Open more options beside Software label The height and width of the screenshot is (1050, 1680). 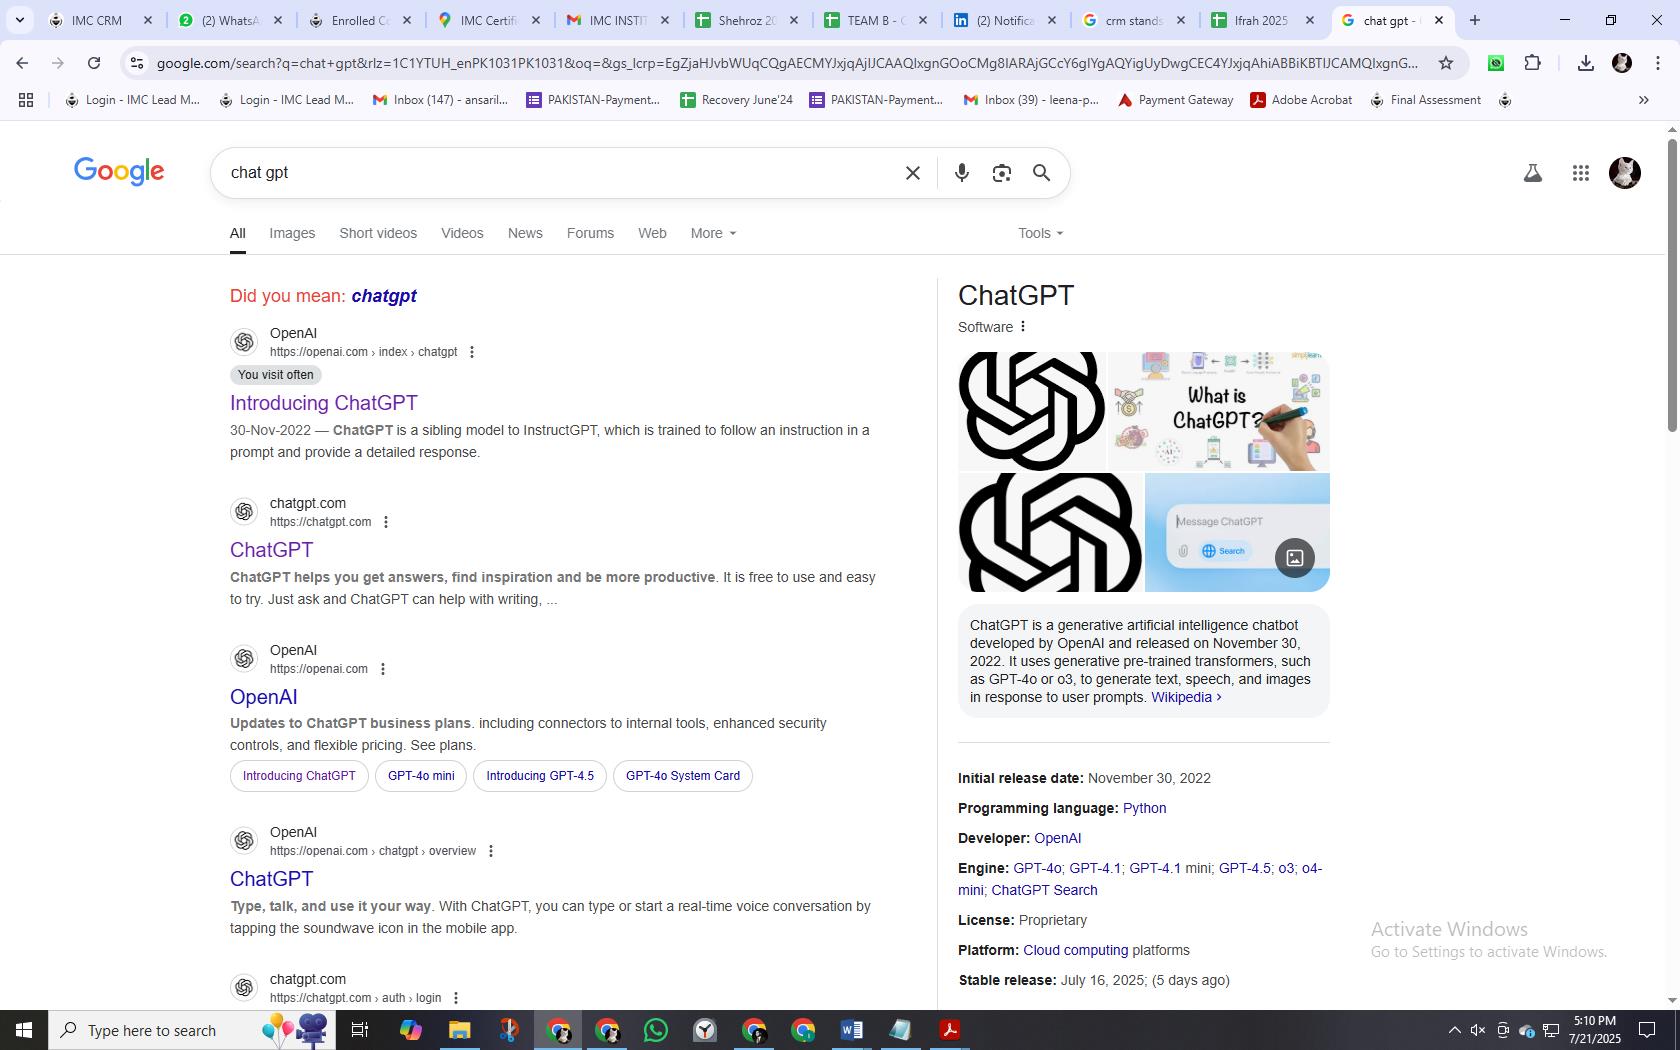pyautogui.click(x=1022, y=327)
